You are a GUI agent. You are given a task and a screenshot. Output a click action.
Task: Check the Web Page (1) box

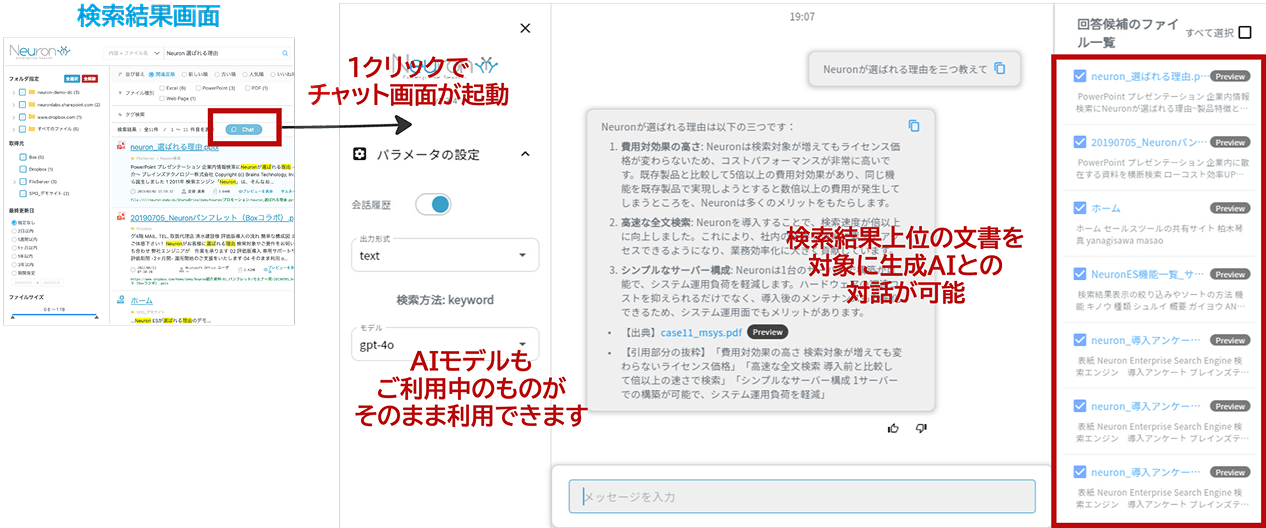(x=162, y=98)
